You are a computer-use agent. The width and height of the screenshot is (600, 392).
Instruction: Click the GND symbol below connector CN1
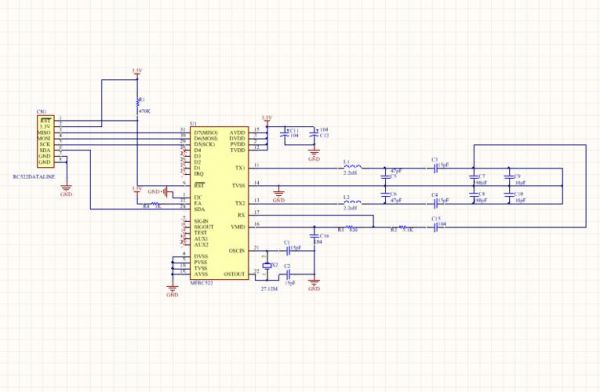(66, 189)
